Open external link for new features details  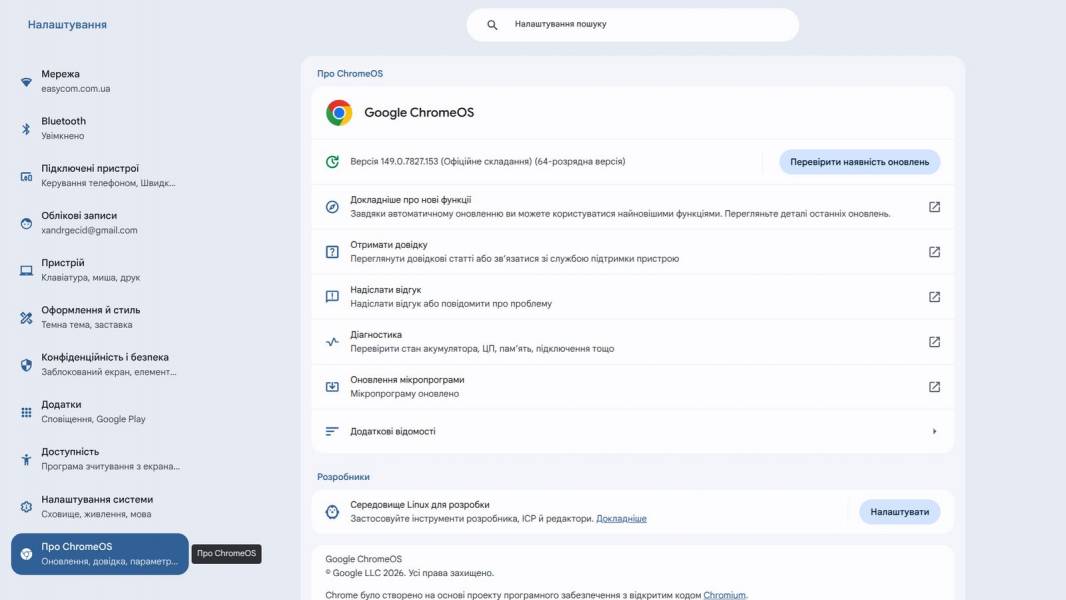(934, 207)
